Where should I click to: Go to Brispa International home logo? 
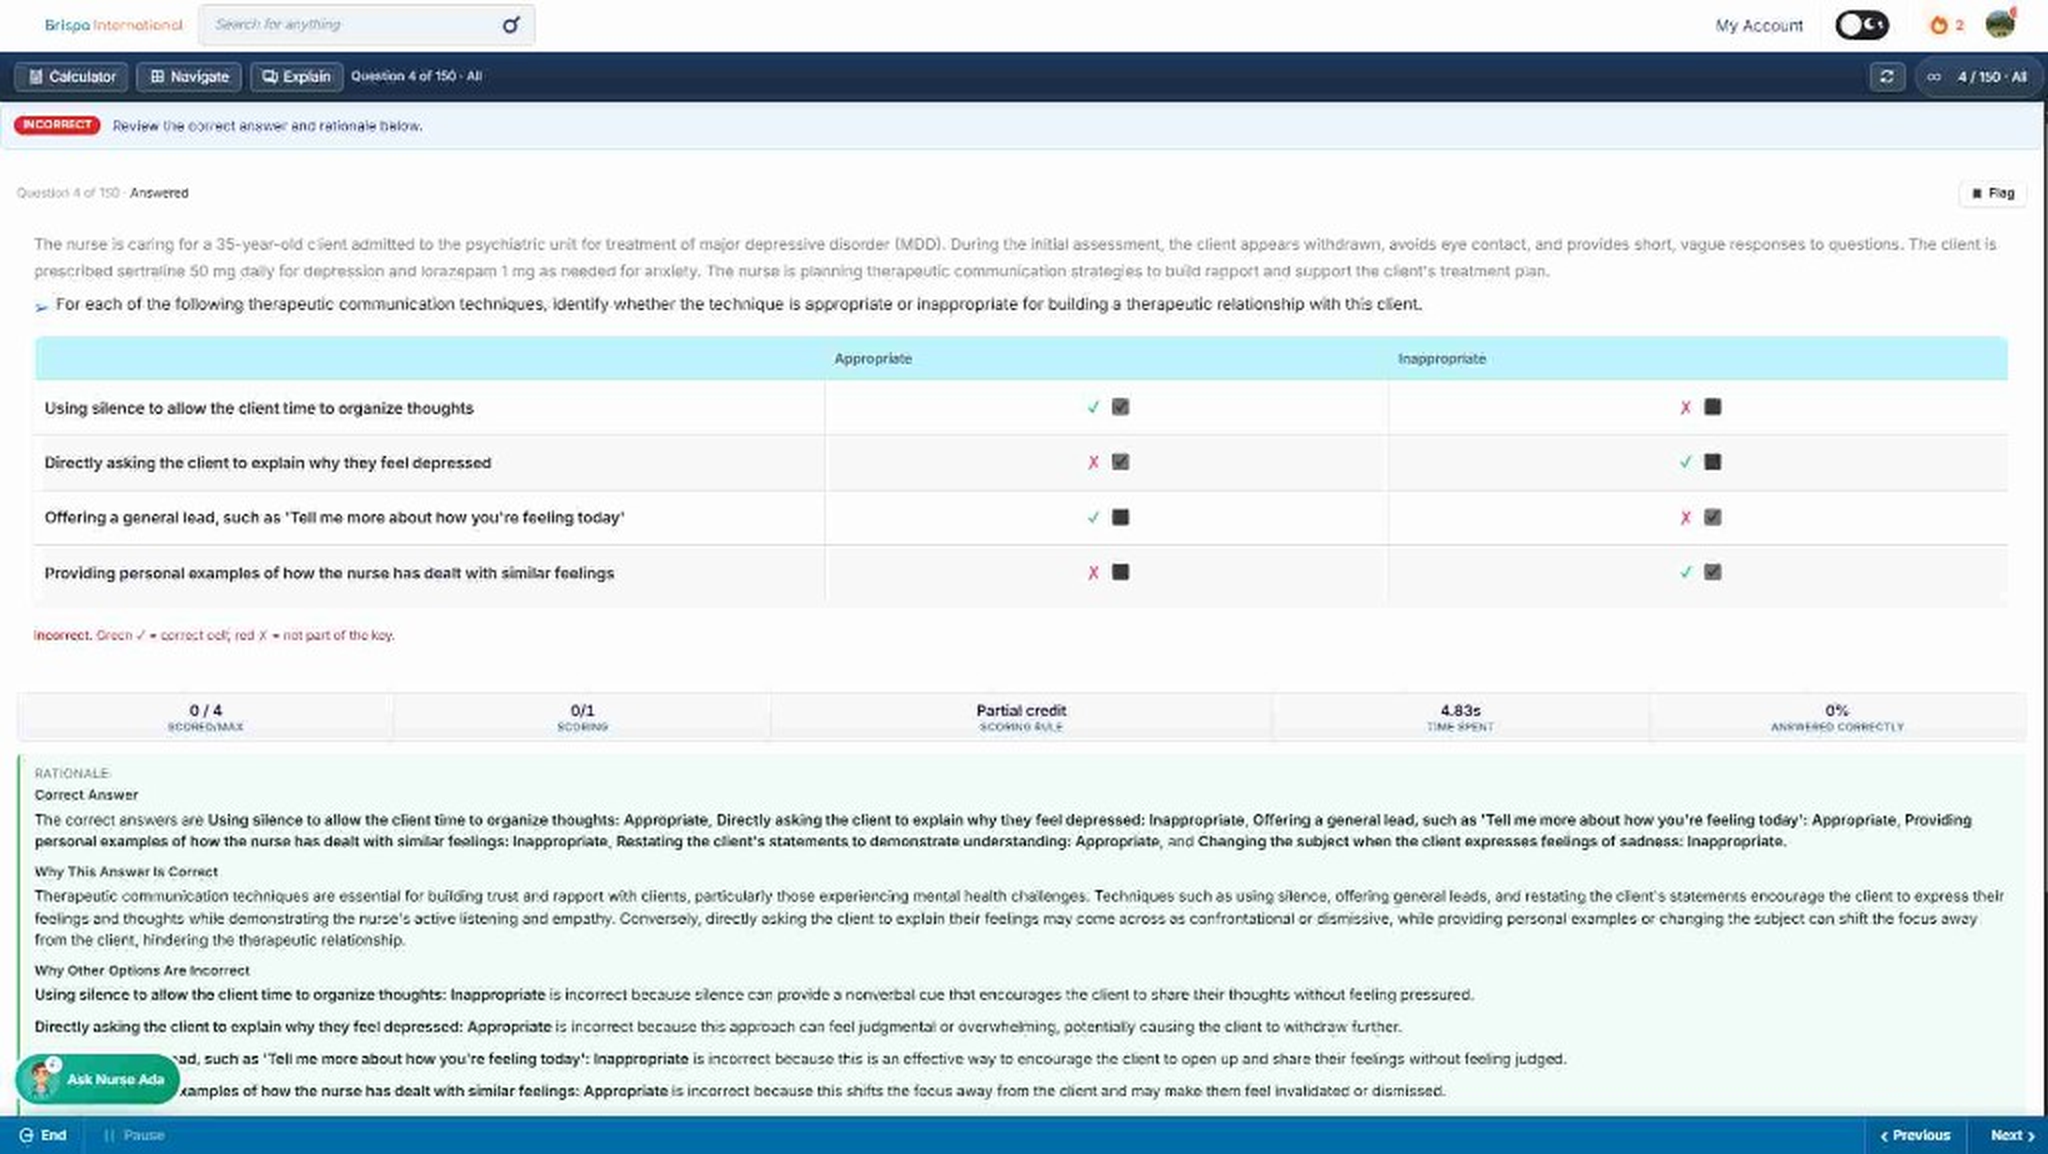click(x=113, y=25)
